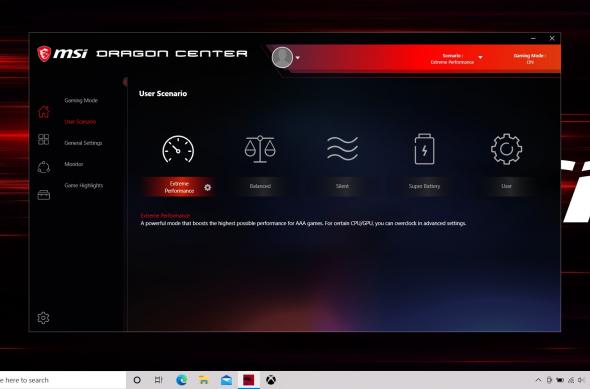Click Dragon Center taskbar icon
Viewport: 590px width, 389px height.
248,380
